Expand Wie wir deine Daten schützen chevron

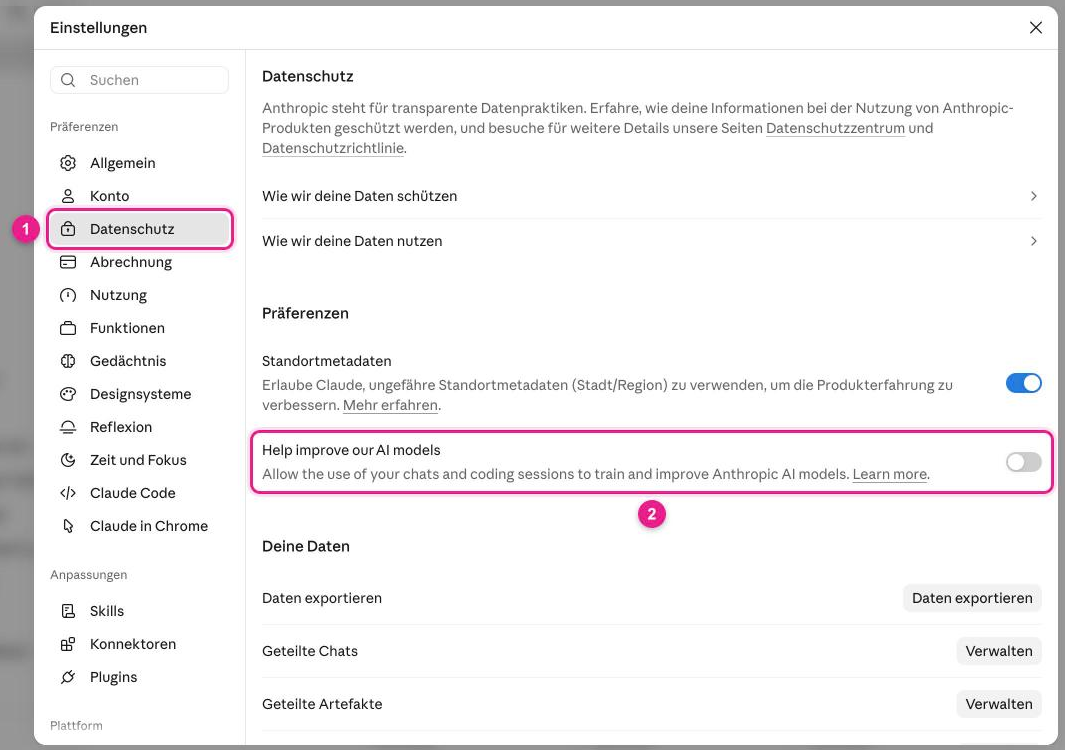tap(1033, 196)
